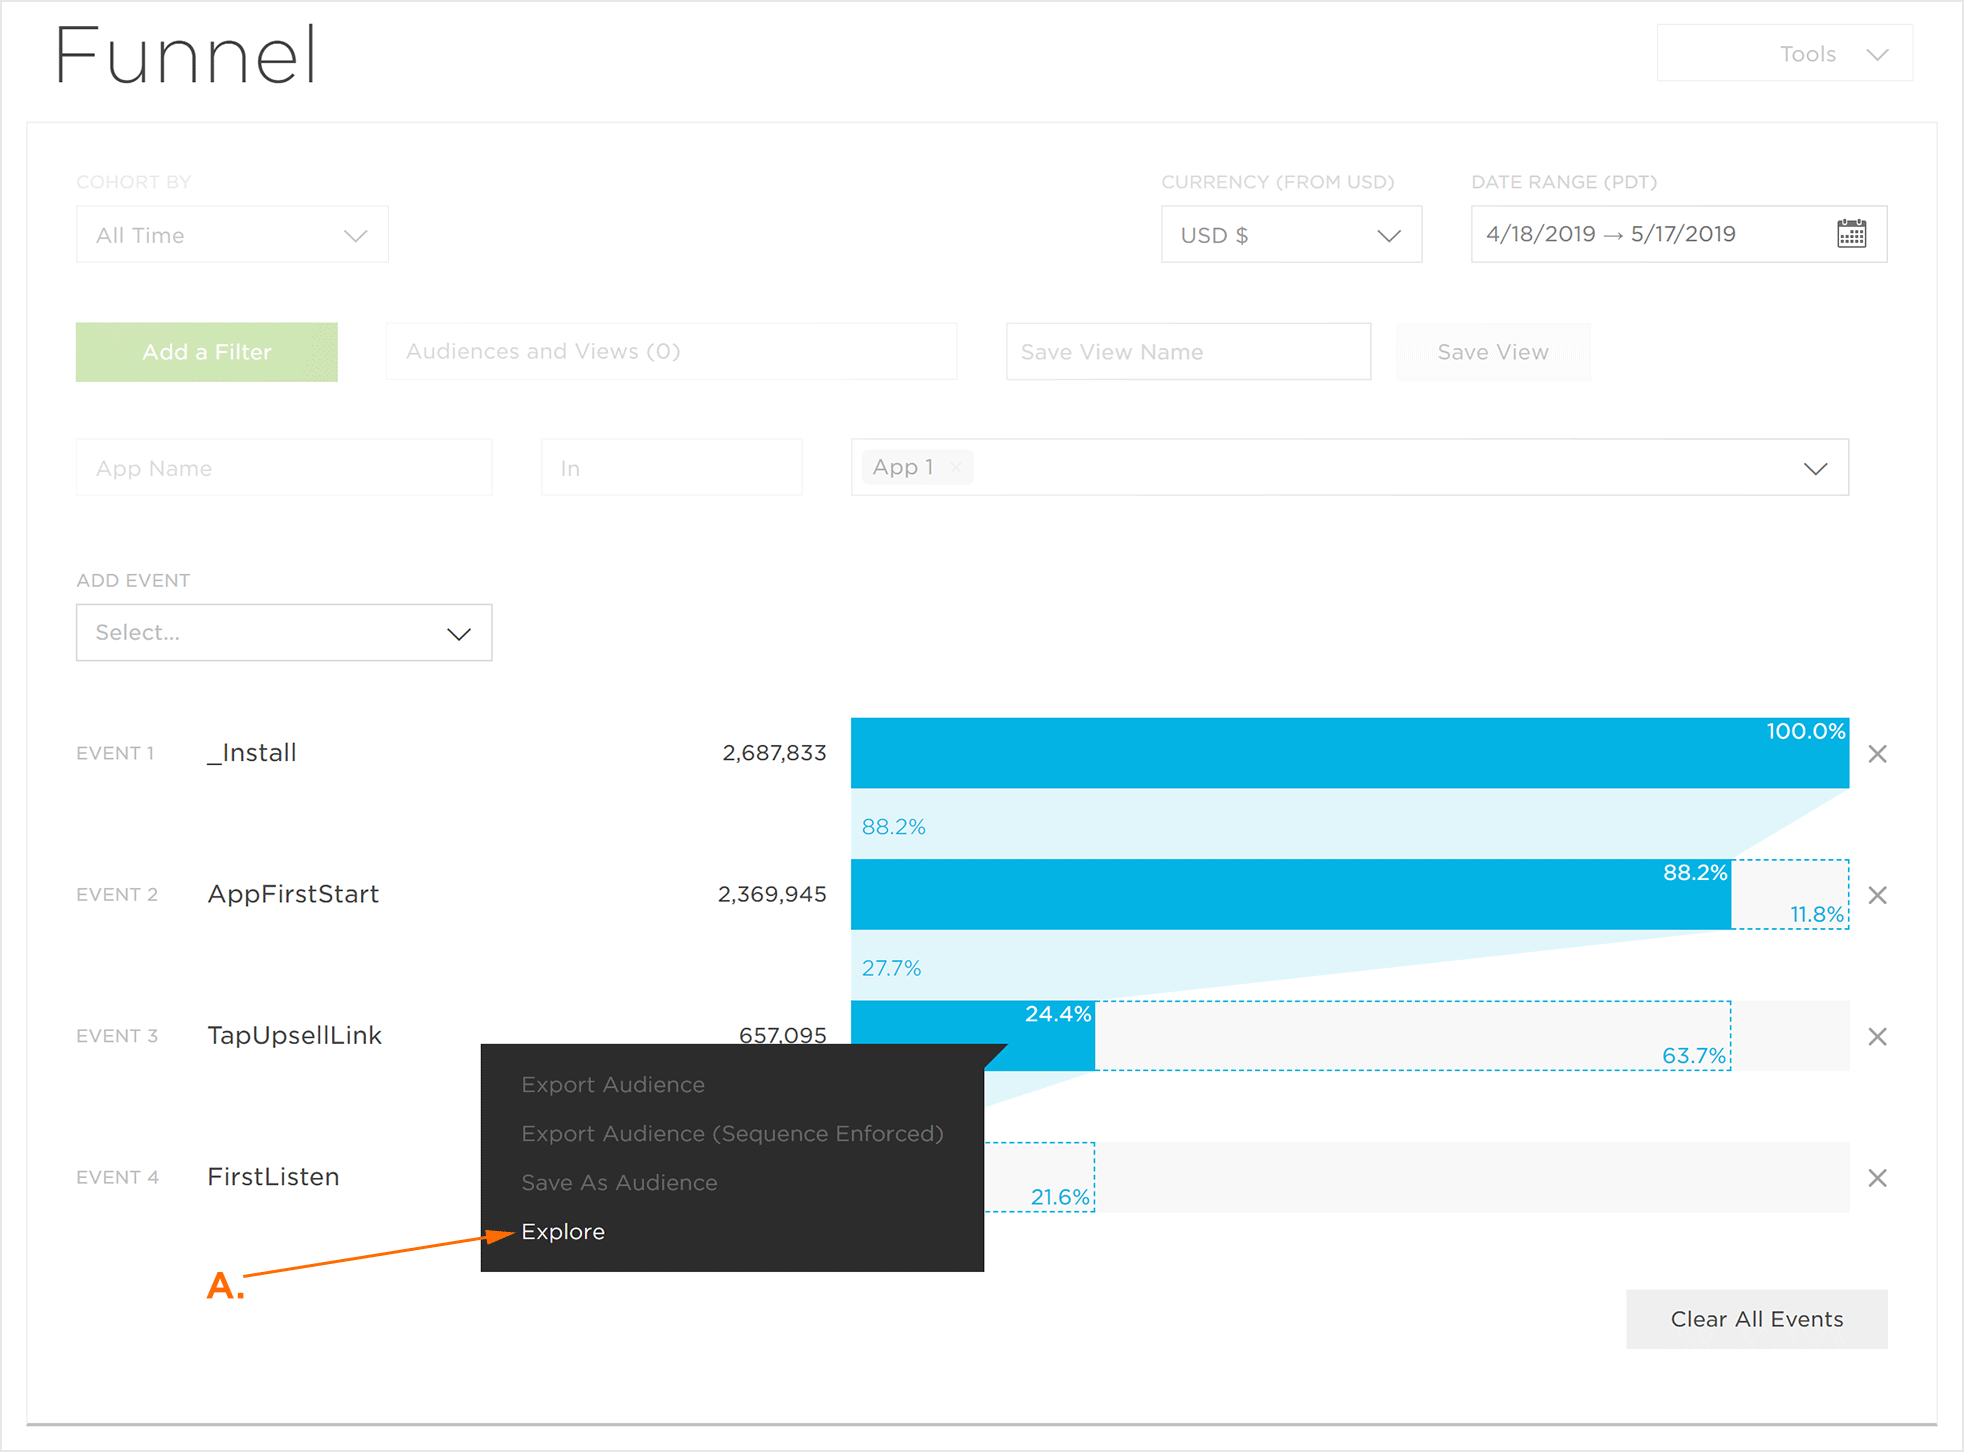
Task: Click the Save View button
Action: coord(1492,352)
